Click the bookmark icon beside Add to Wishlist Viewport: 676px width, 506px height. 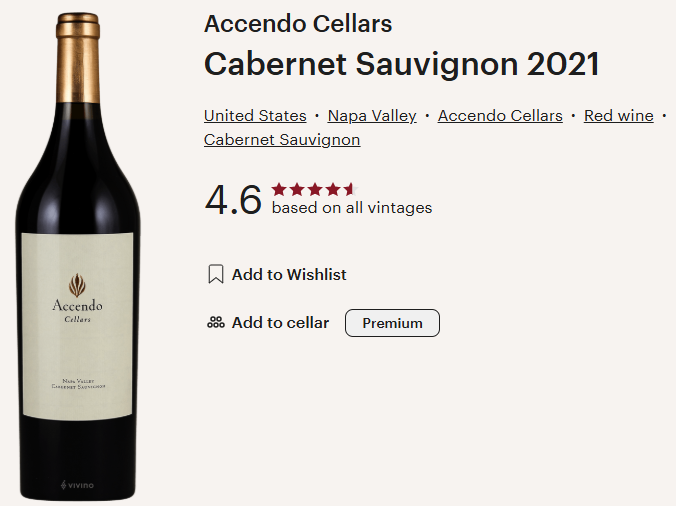[215, 274]
